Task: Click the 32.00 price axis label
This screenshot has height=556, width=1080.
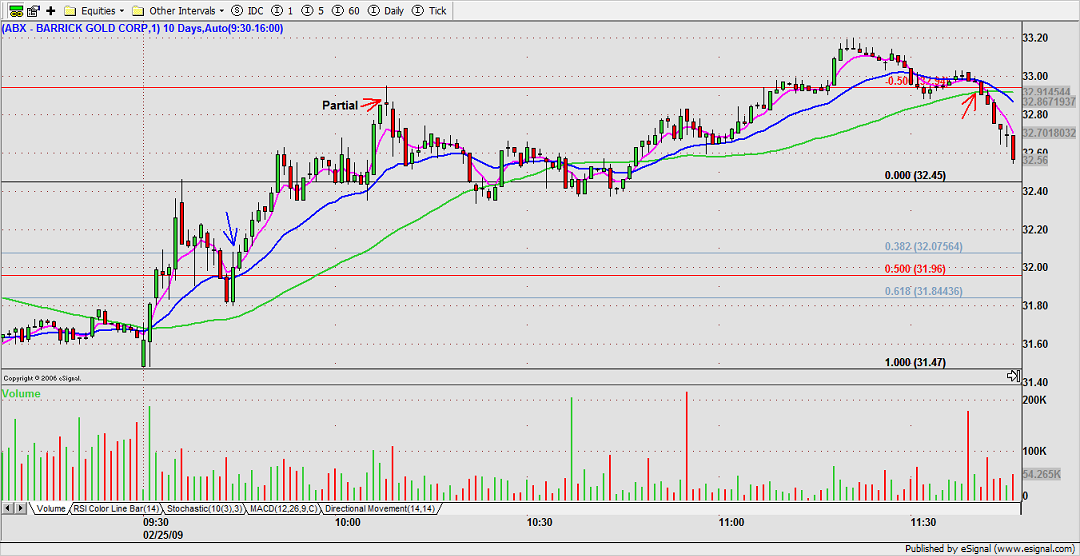Action: [x=1035, y=267]
